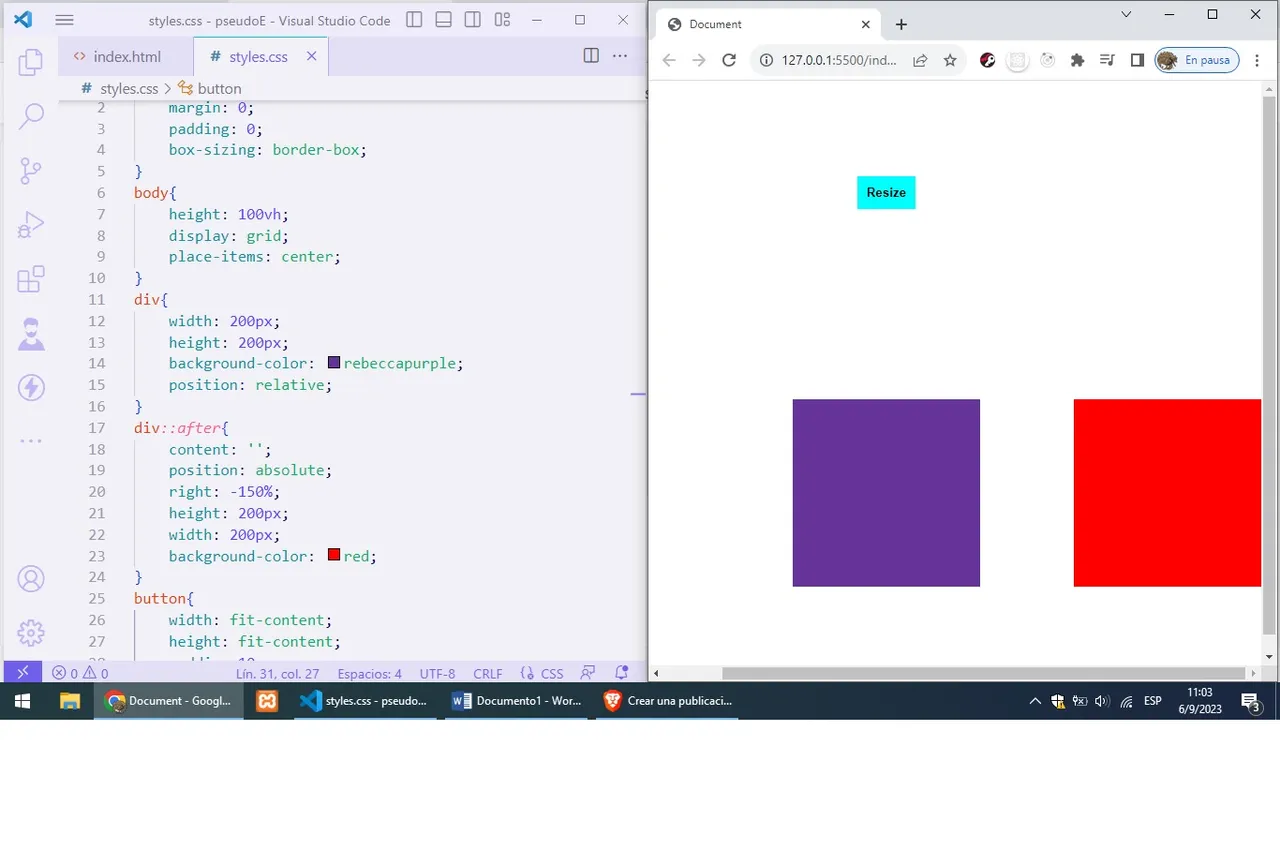This screenshot has height=866, width=1280.
Task: Open the Chrome tab search dropdown arrow
Action: click(x=1126, y=14)
